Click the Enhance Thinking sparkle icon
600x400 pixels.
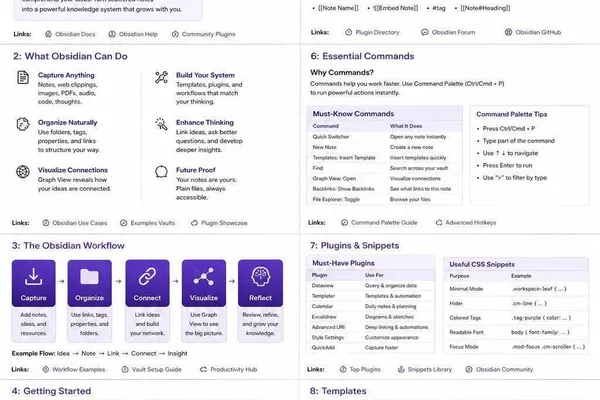pos(161,124)
